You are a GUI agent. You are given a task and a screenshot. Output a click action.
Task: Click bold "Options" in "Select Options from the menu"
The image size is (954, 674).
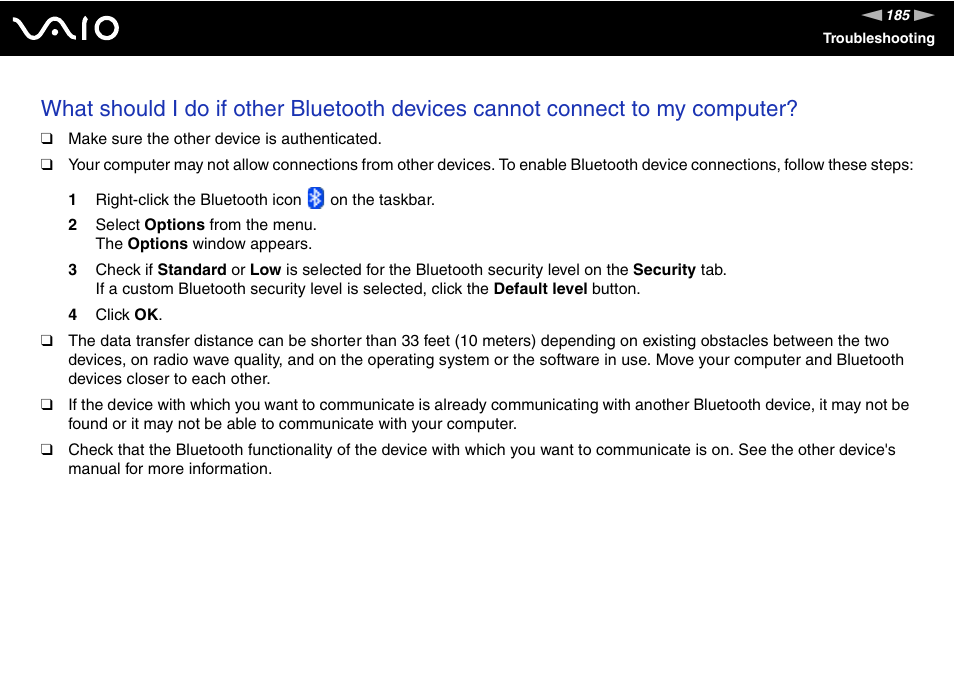coord(174,225)
